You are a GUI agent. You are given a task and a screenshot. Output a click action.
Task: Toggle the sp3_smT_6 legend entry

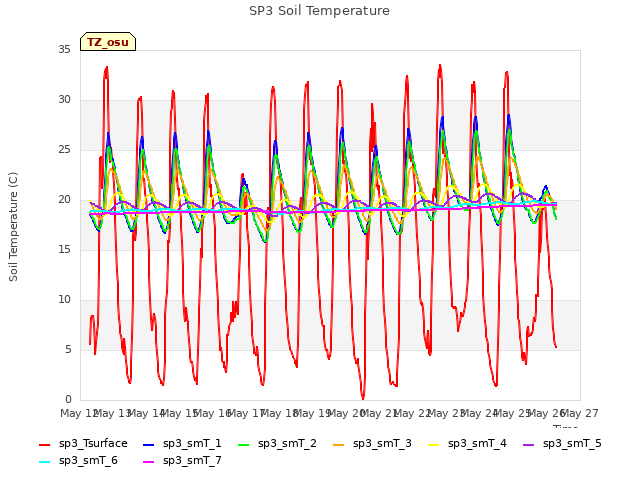(x=78, y=461)
